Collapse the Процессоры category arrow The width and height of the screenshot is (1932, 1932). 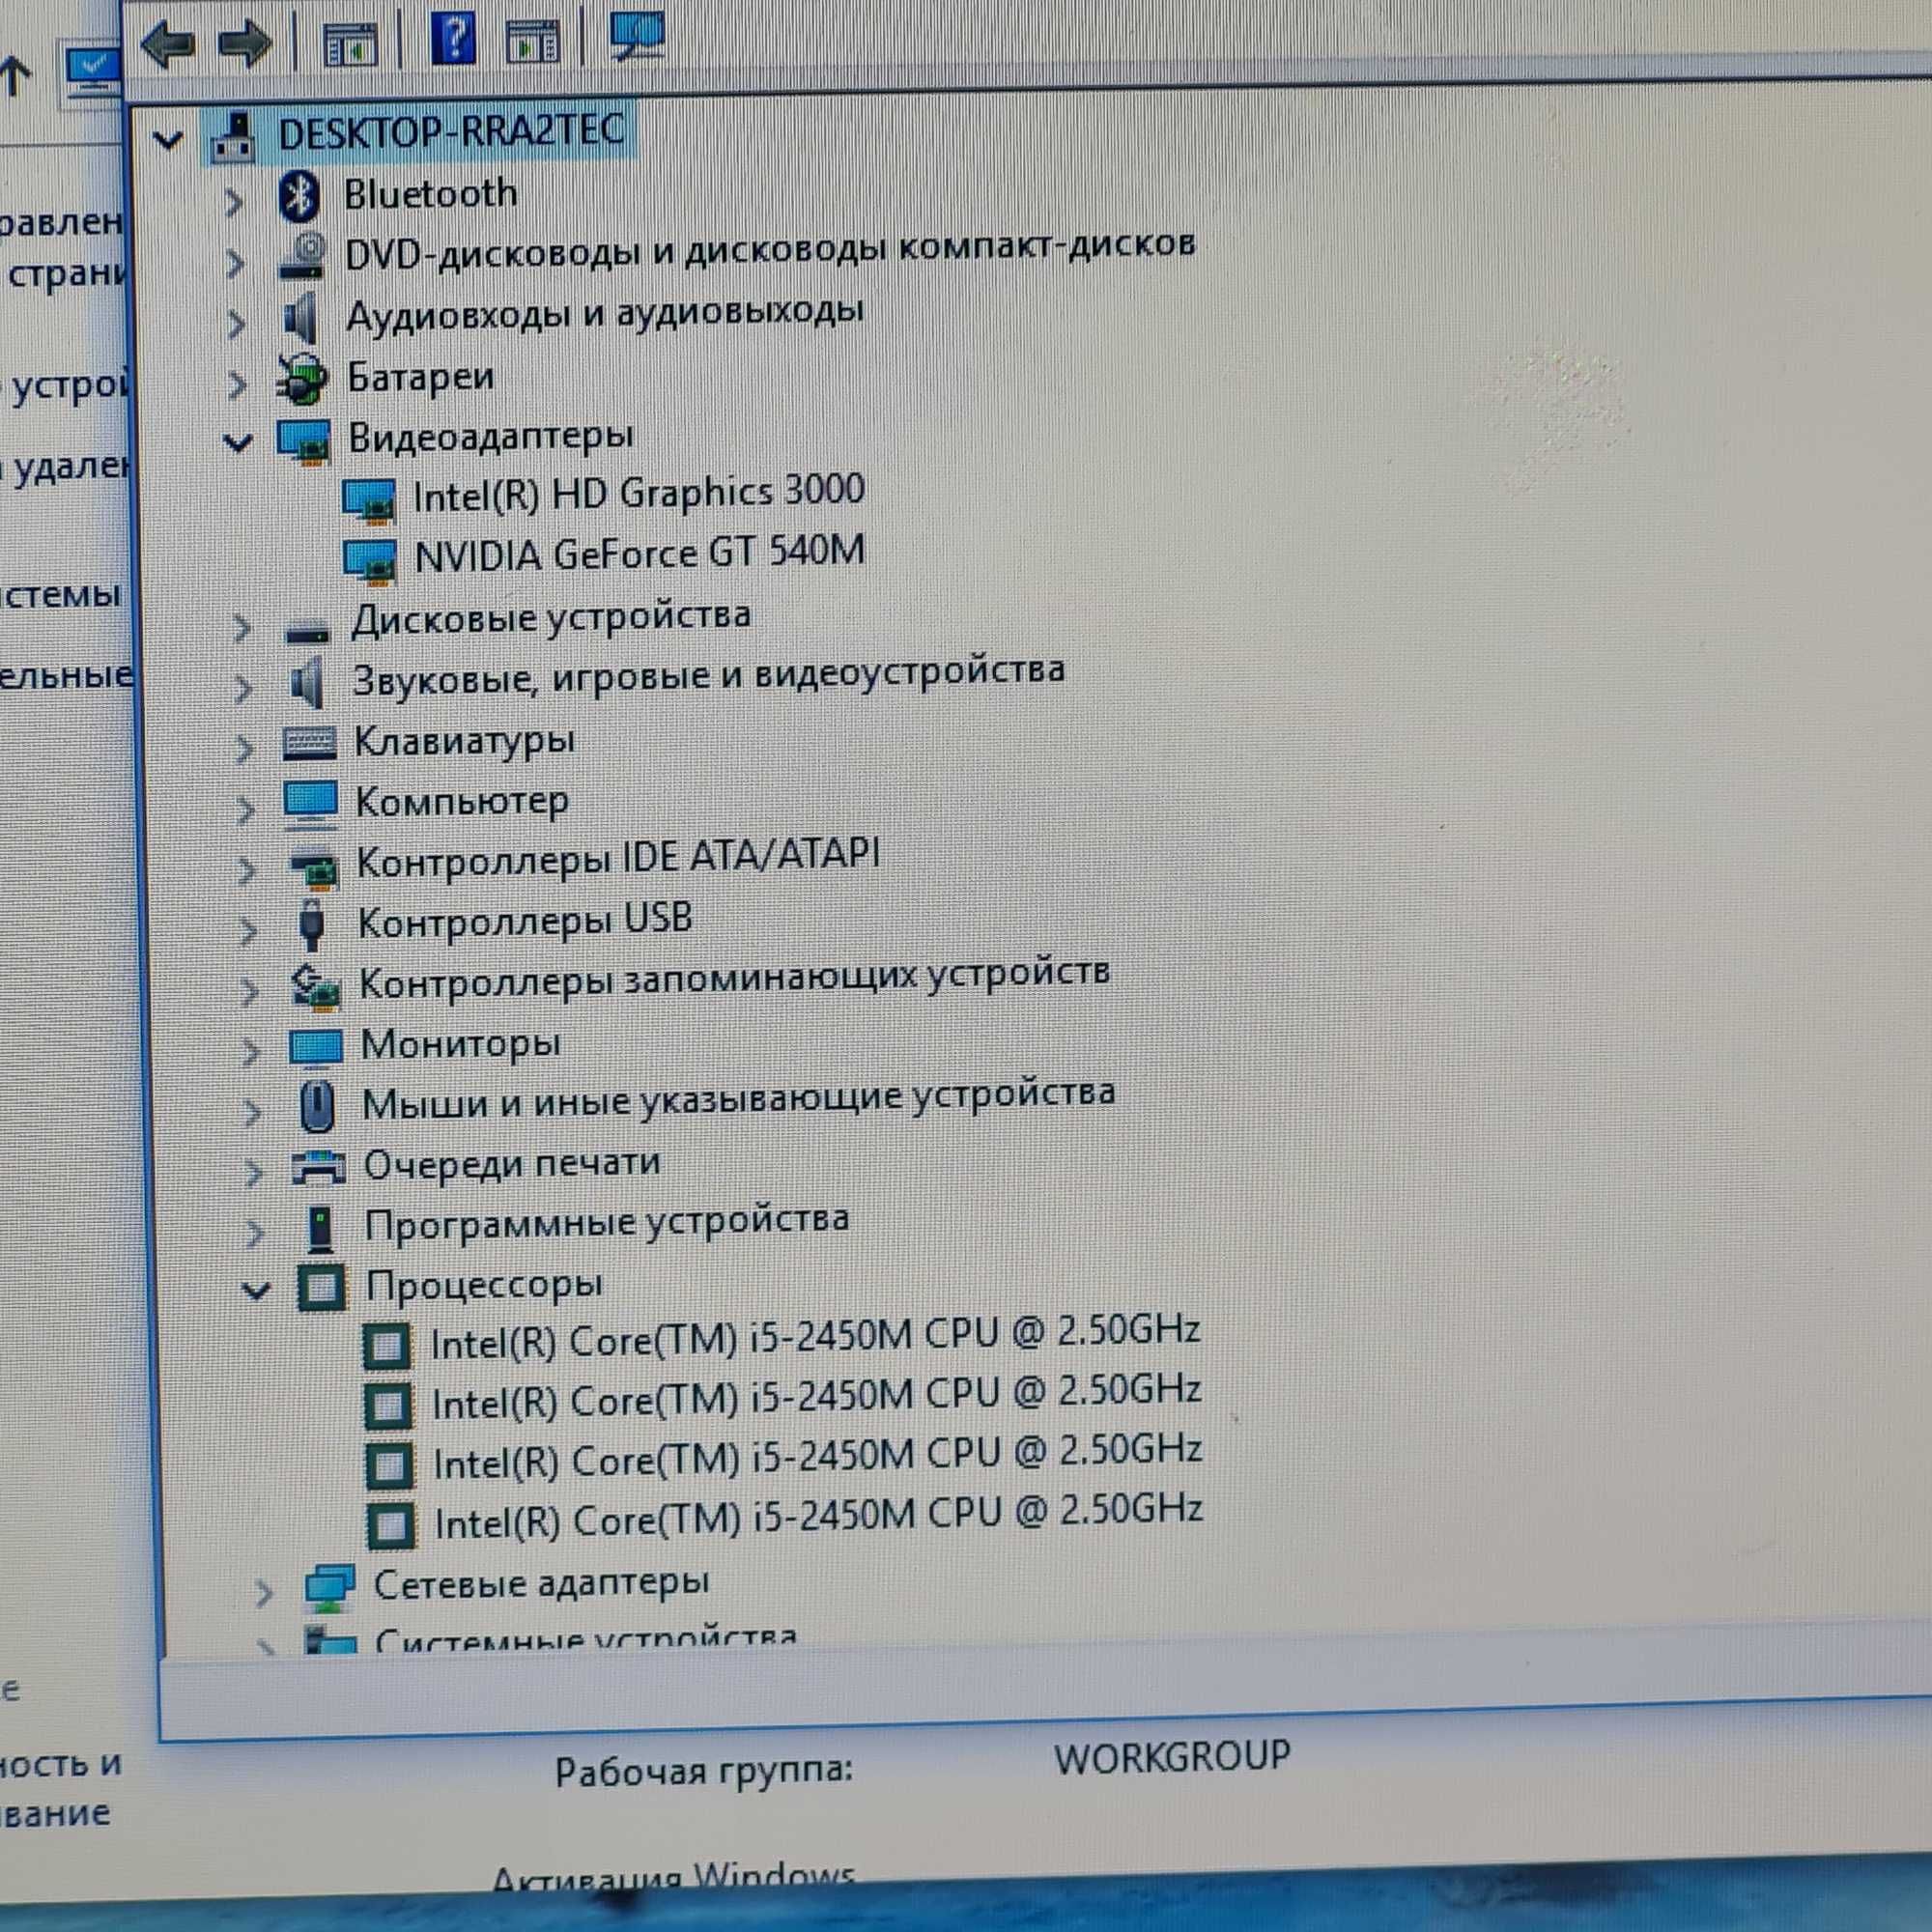(x=256, y=1291)
